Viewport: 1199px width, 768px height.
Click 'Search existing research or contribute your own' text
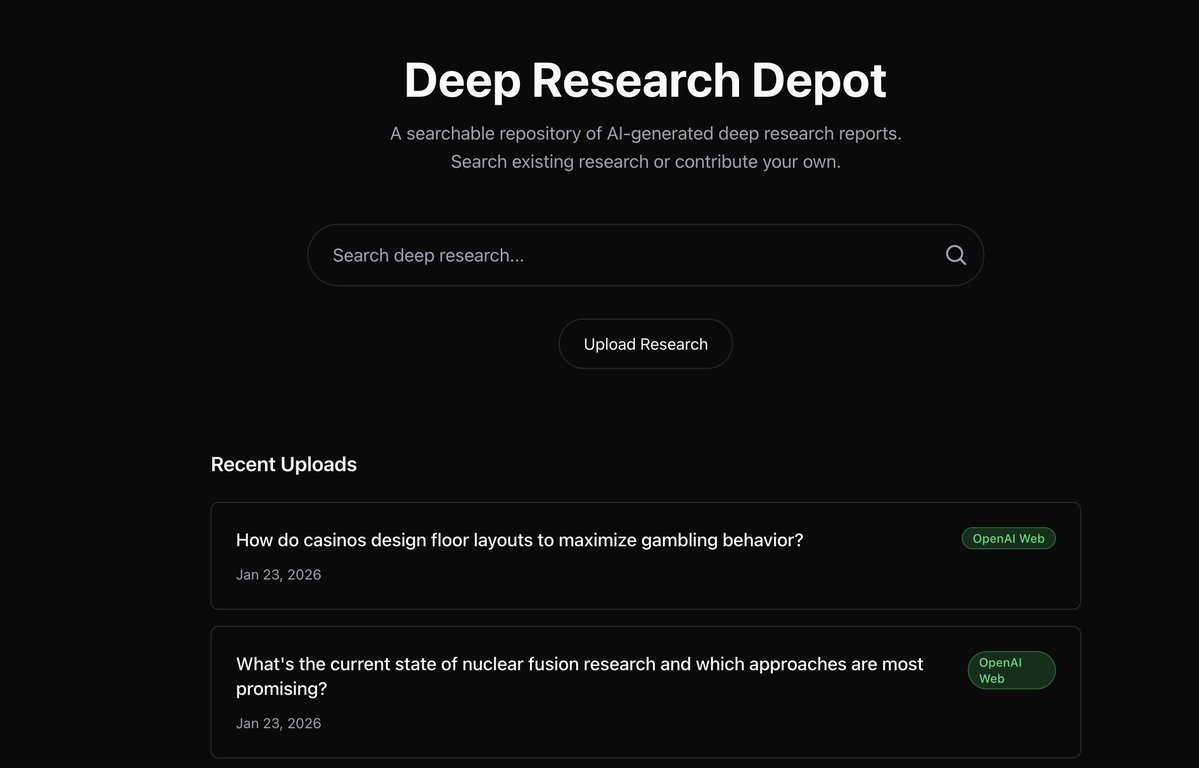[x=645, y=161]
